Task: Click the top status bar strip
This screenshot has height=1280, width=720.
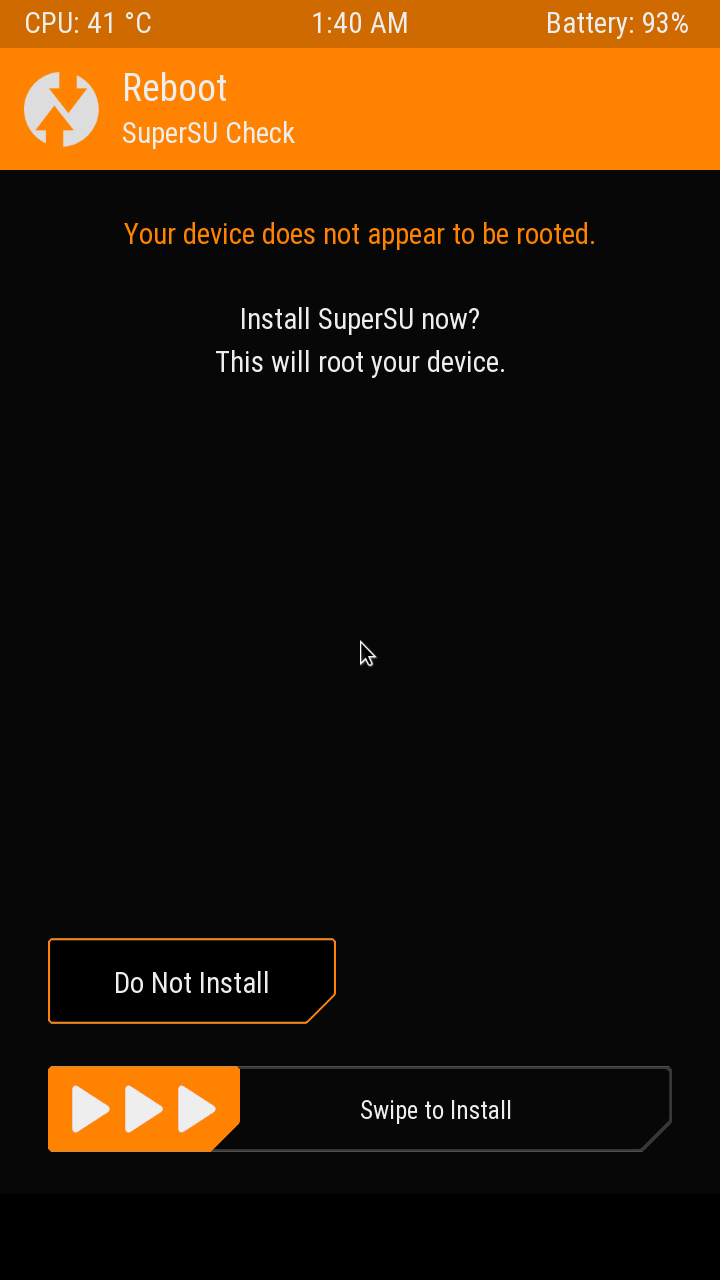Action: (360, 24)
